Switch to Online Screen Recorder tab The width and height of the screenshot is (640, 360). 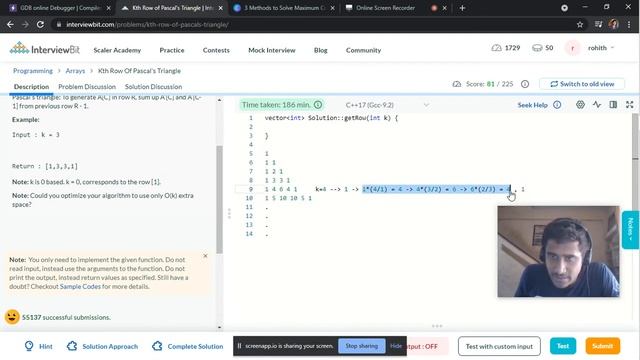point(386,8)
